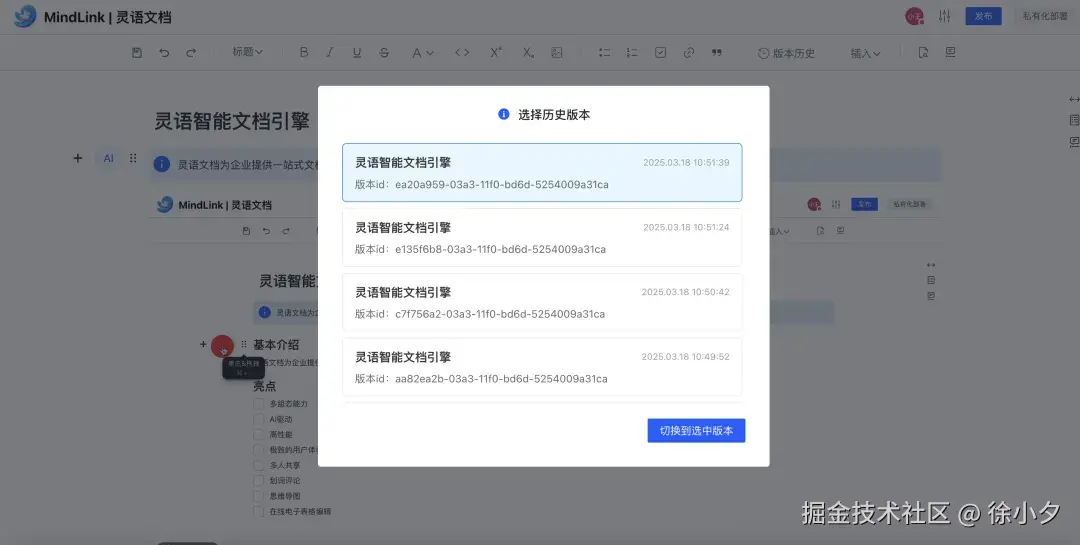This screenshot has width=1080, height=545.
Task: Check the AI驱动 checkbox in embedded image
Action: 259,419
